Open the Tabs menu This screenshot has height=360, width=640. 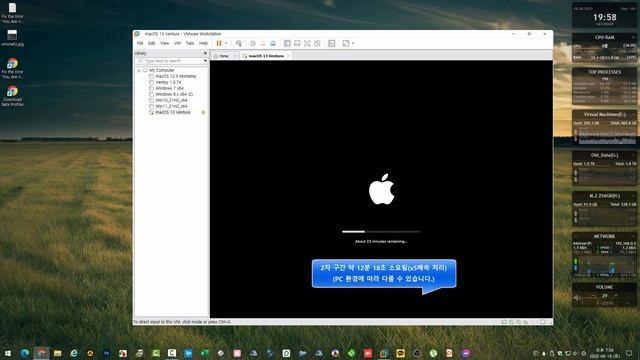pos(190,43)
